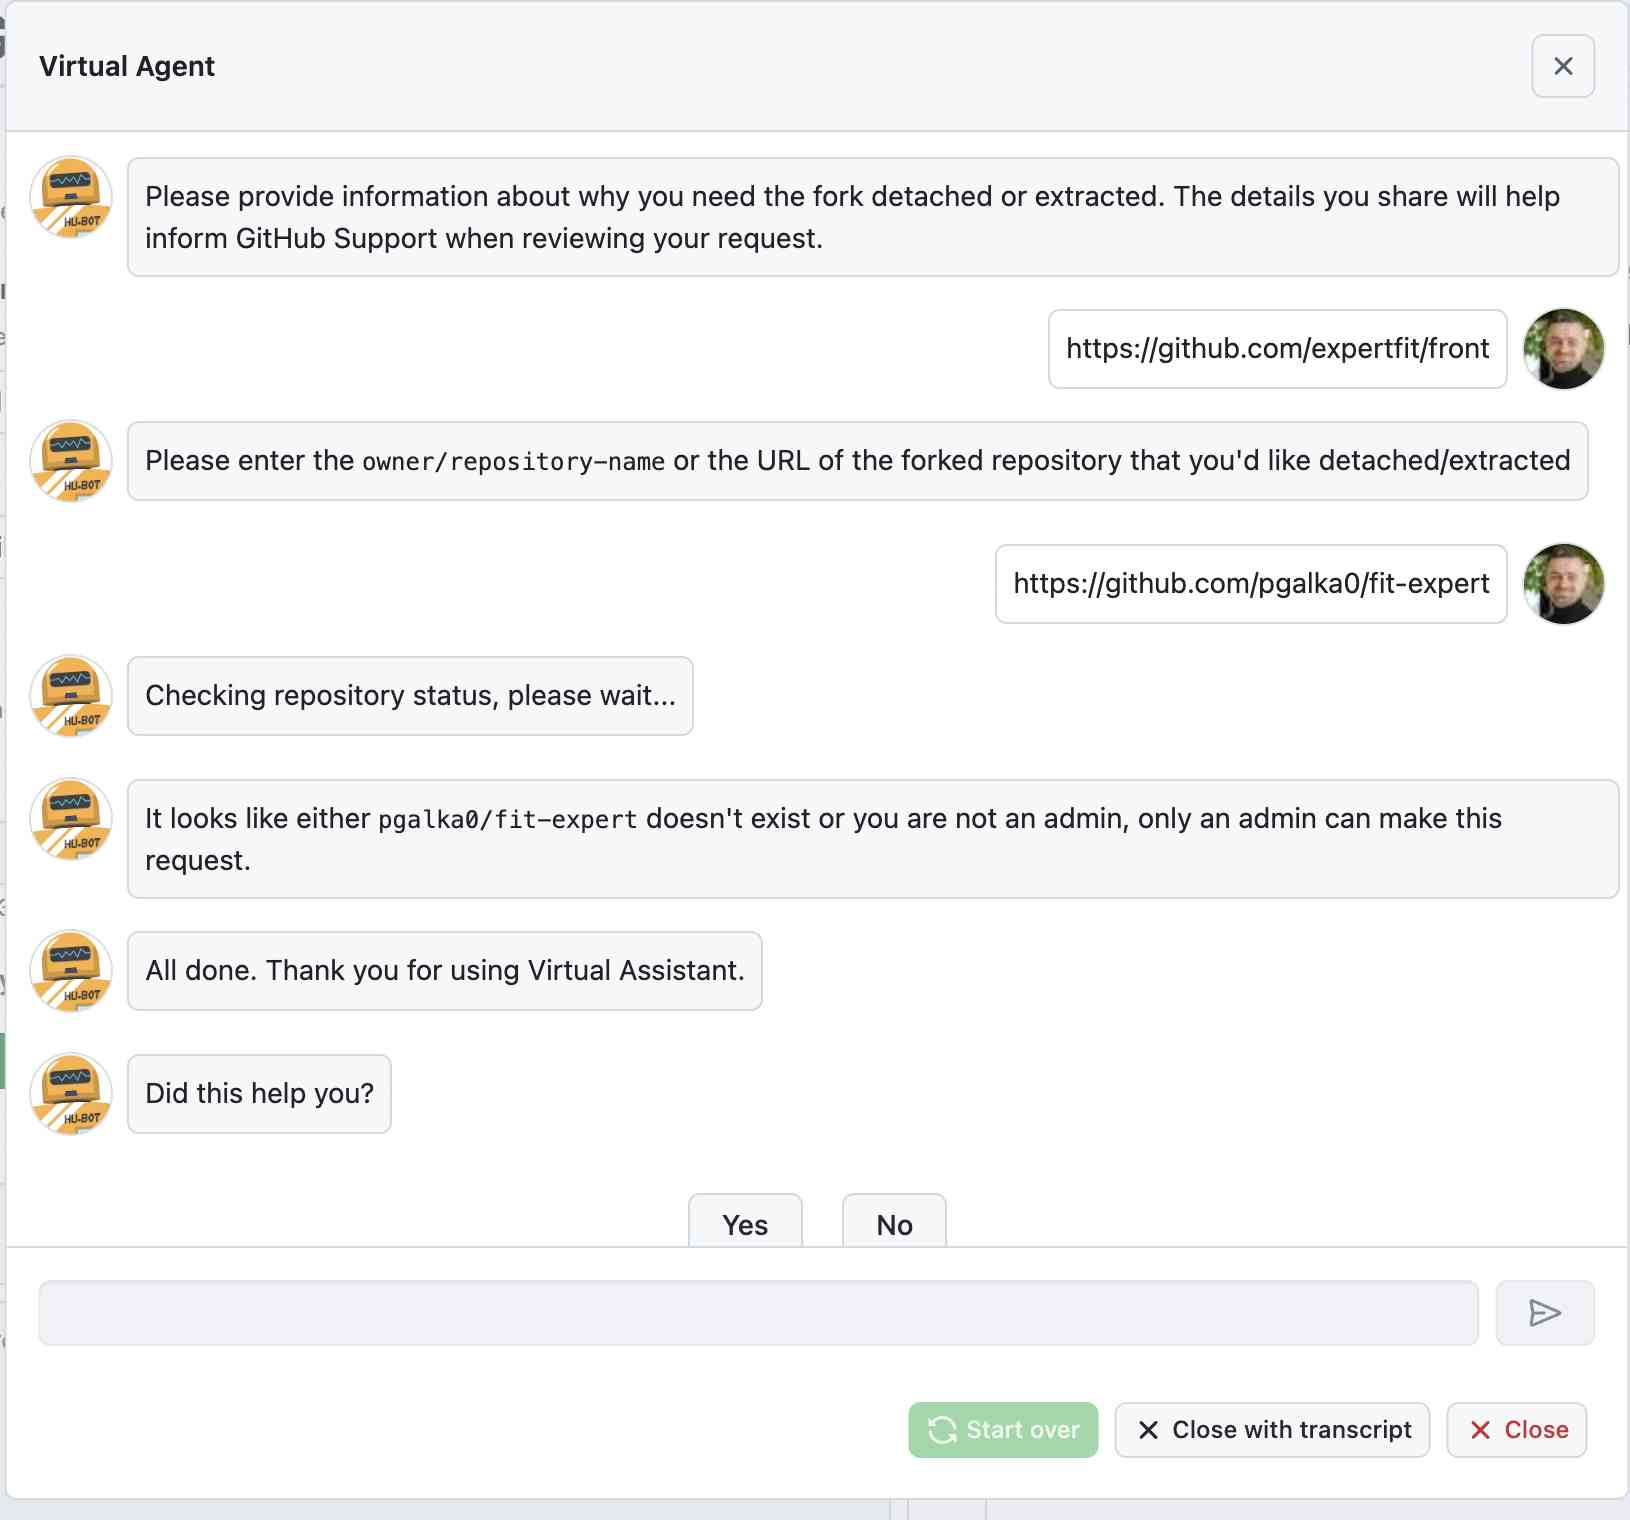Click the Virtual Agent dialog title
The height and width of the screenshot is (1520, 1630).
pyautogui.click(x=127, y=66)
